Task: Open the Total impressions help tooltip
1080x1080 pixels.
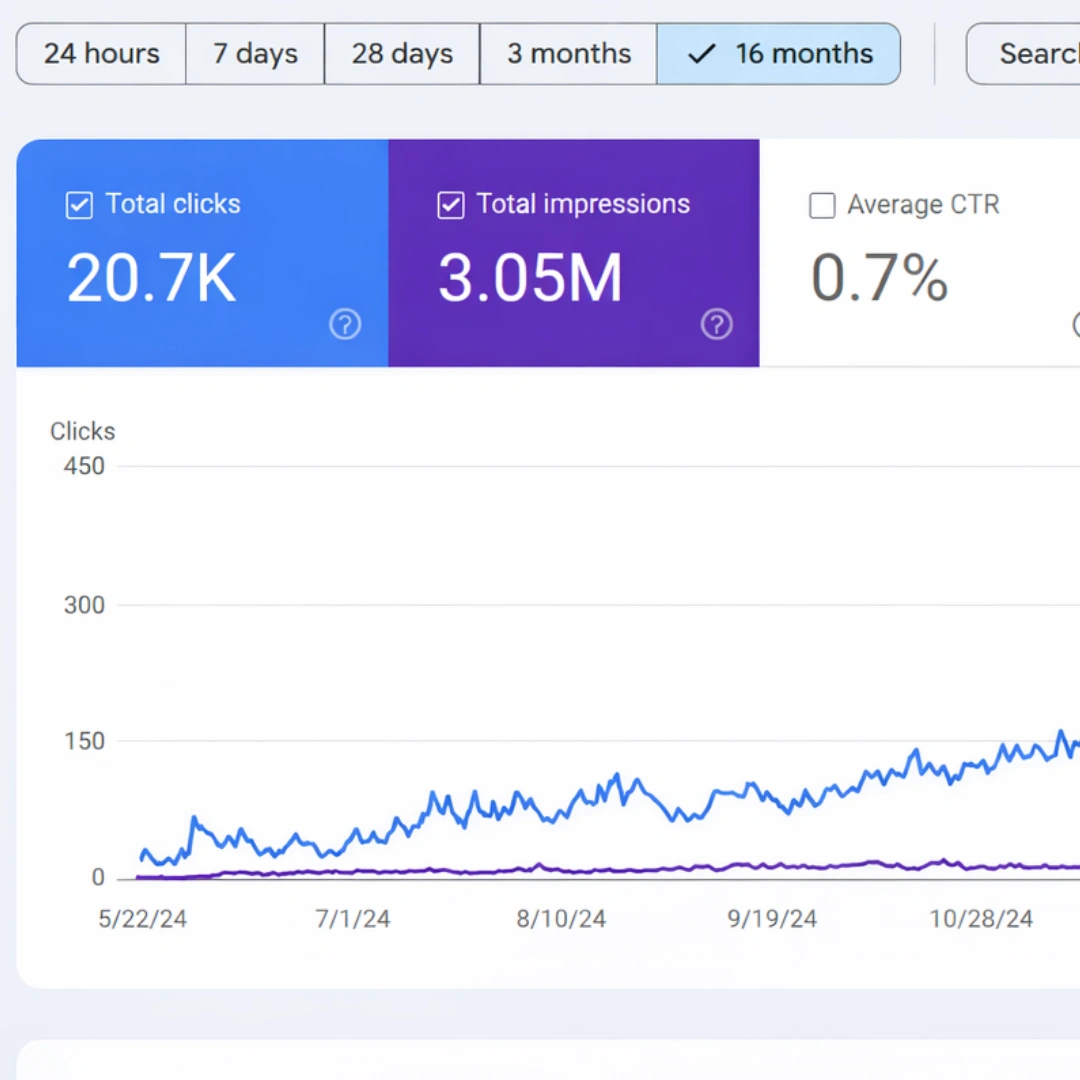Action: [x=717, y=324]
